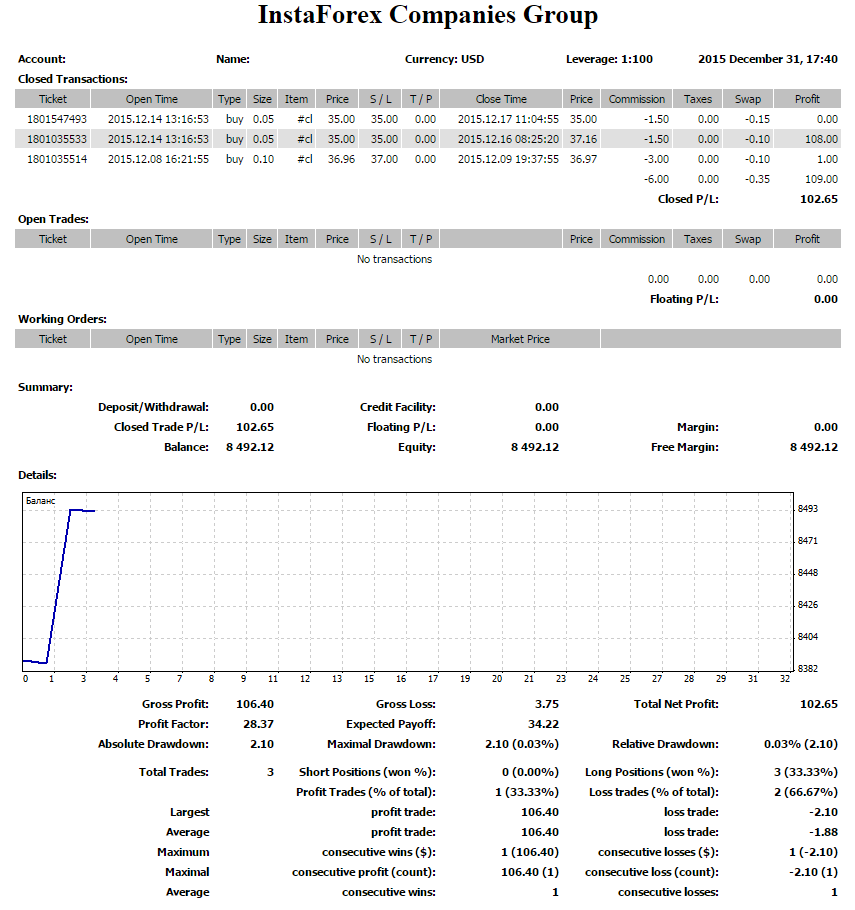The height and width of the screenshot is (910, 855).
Task: Select ticket number 1801035533
Action: [x=57, y=139]
